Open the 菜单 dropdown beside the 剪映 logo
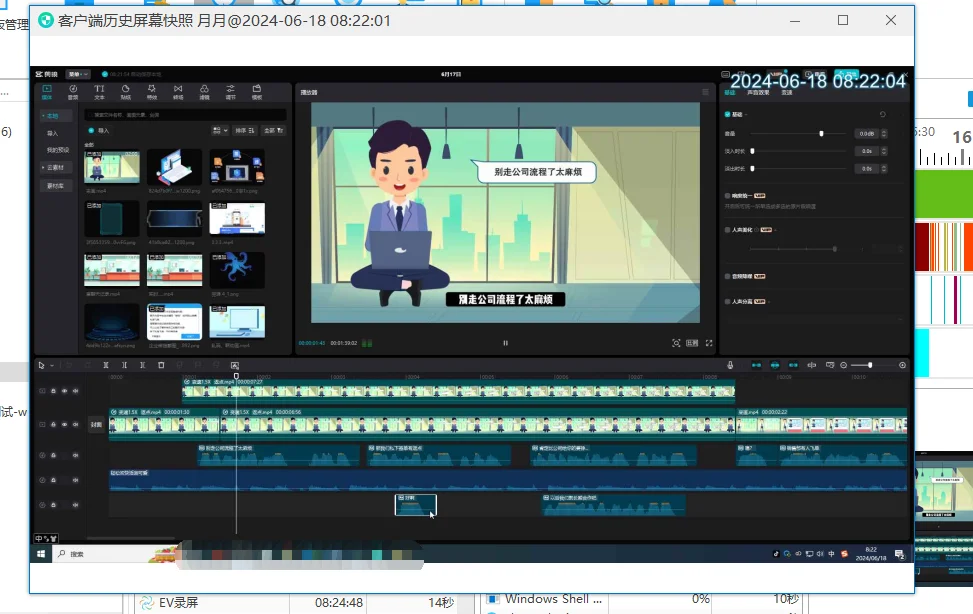Image resolution: width=973 pixels, height=614 pixels. coord(78,74)
